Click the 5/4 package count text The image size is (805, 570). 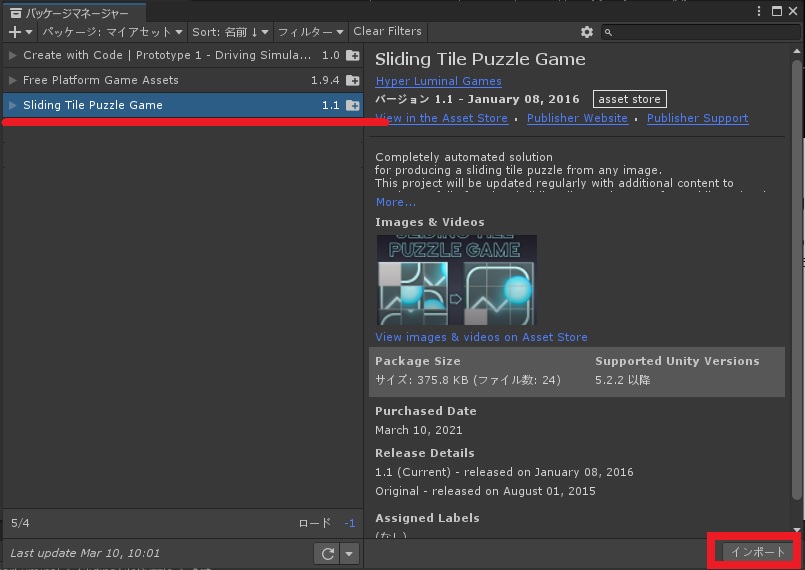[x=20, y=523]
